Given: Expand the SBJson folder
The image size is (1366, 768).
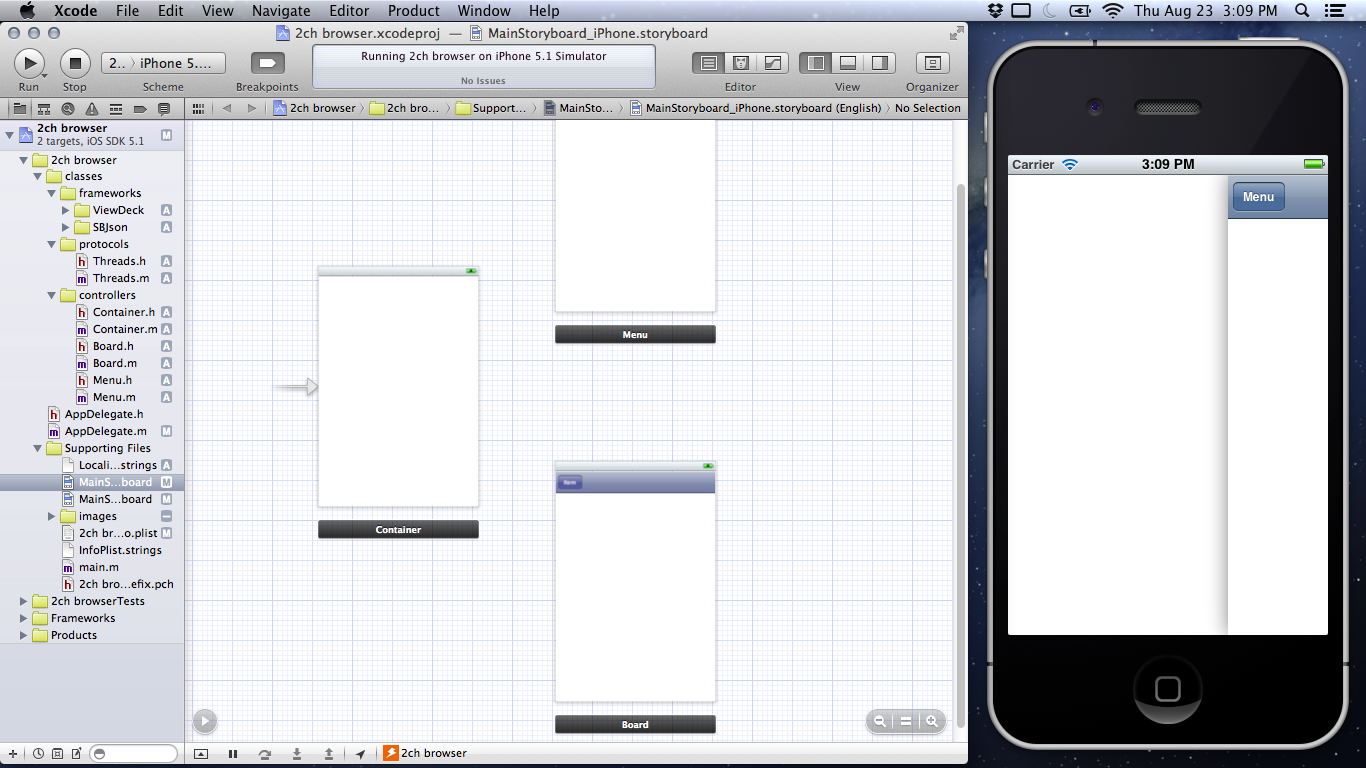Looking at the screenshot, I should point(66,227).
